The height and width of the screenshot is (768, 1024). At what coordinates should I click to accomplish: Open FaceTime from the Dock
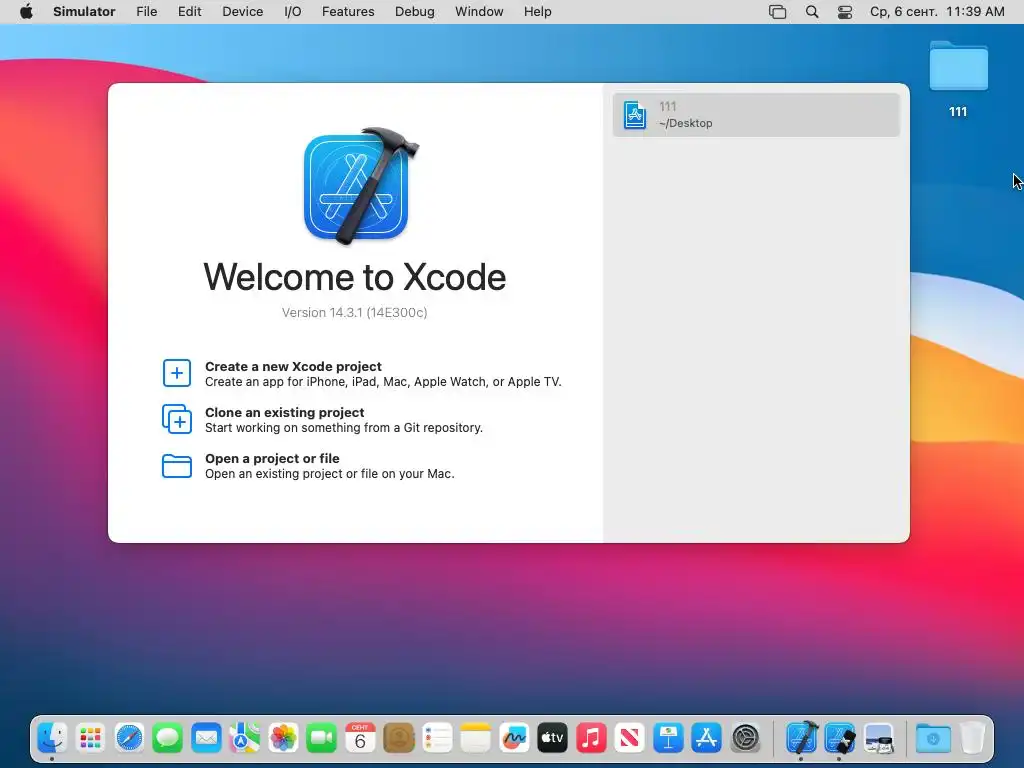pos(322,739)
